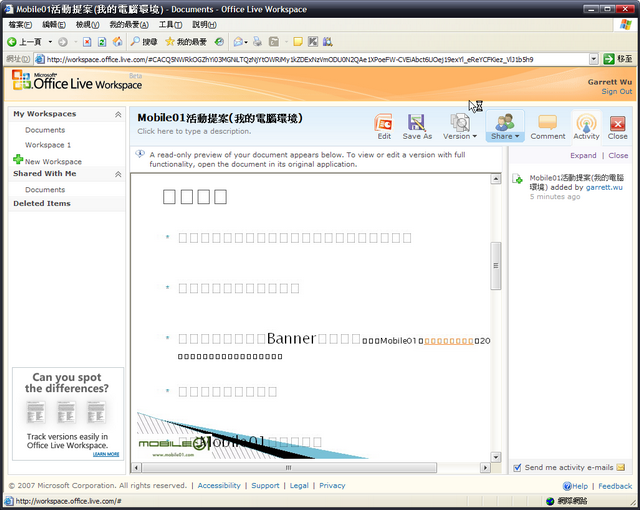Click the vertical scrollbar thumb in the preview
The image size is (640, 510).
click(496, 266)
